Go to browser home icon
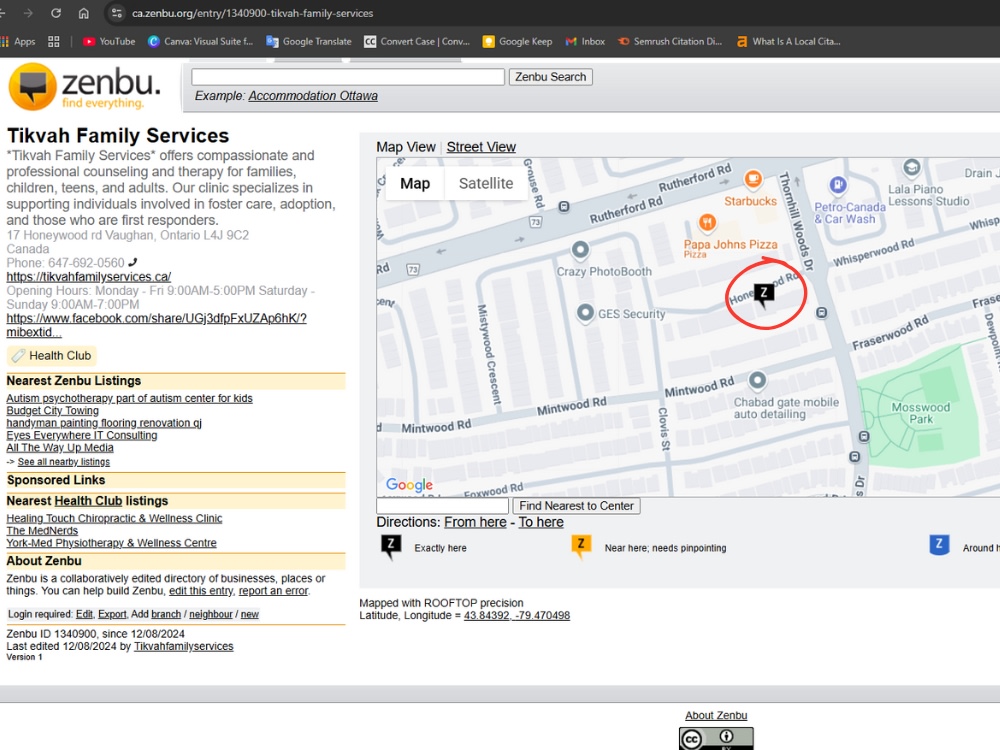 [84, 13]
